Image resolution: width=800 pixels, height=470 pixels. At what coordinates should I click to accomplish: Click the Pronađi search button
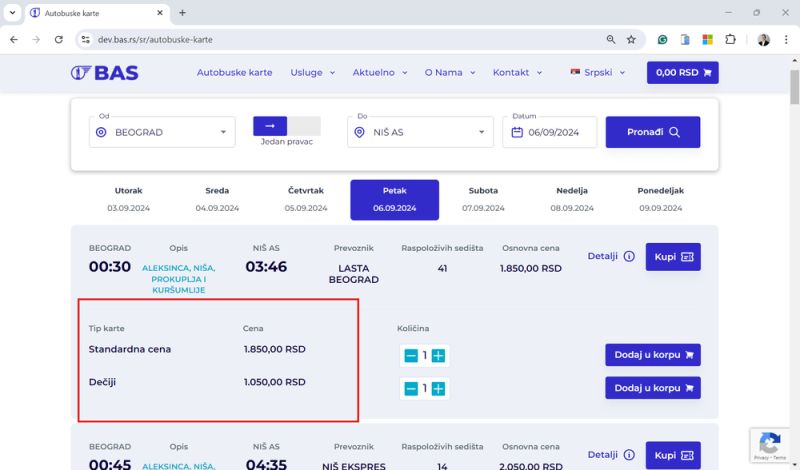pos(653,132)
